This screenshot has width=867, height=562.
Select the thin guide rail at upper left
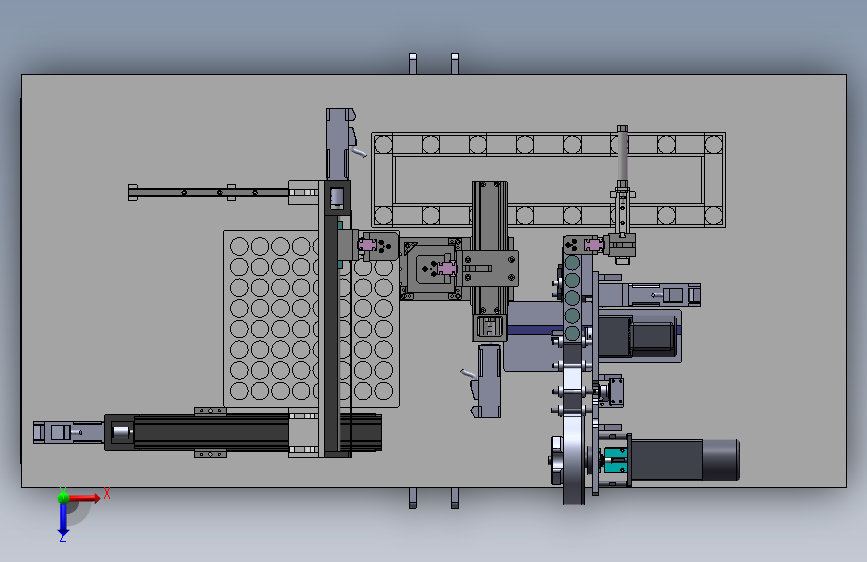[x=208, y=192]
